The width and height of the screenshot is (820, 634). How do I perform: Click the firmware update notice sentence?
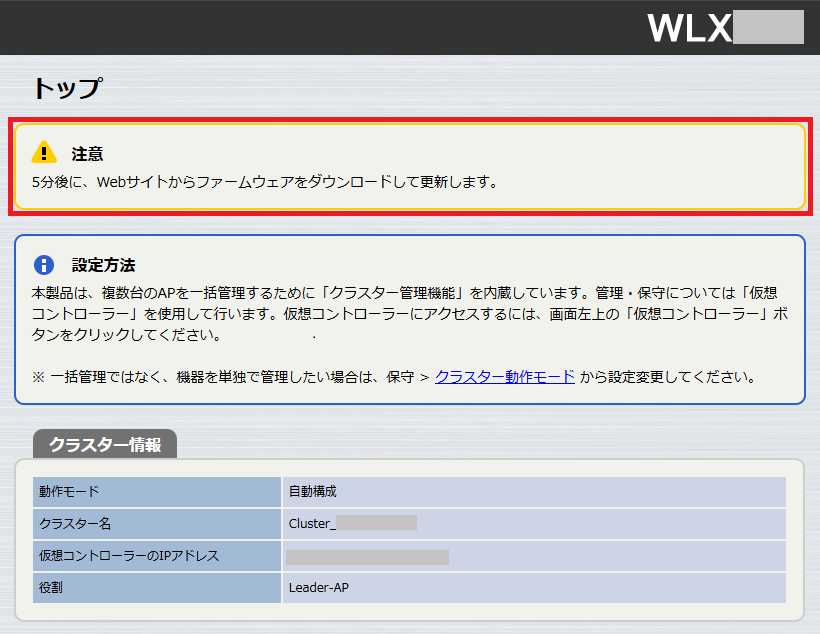coord(265,182)
